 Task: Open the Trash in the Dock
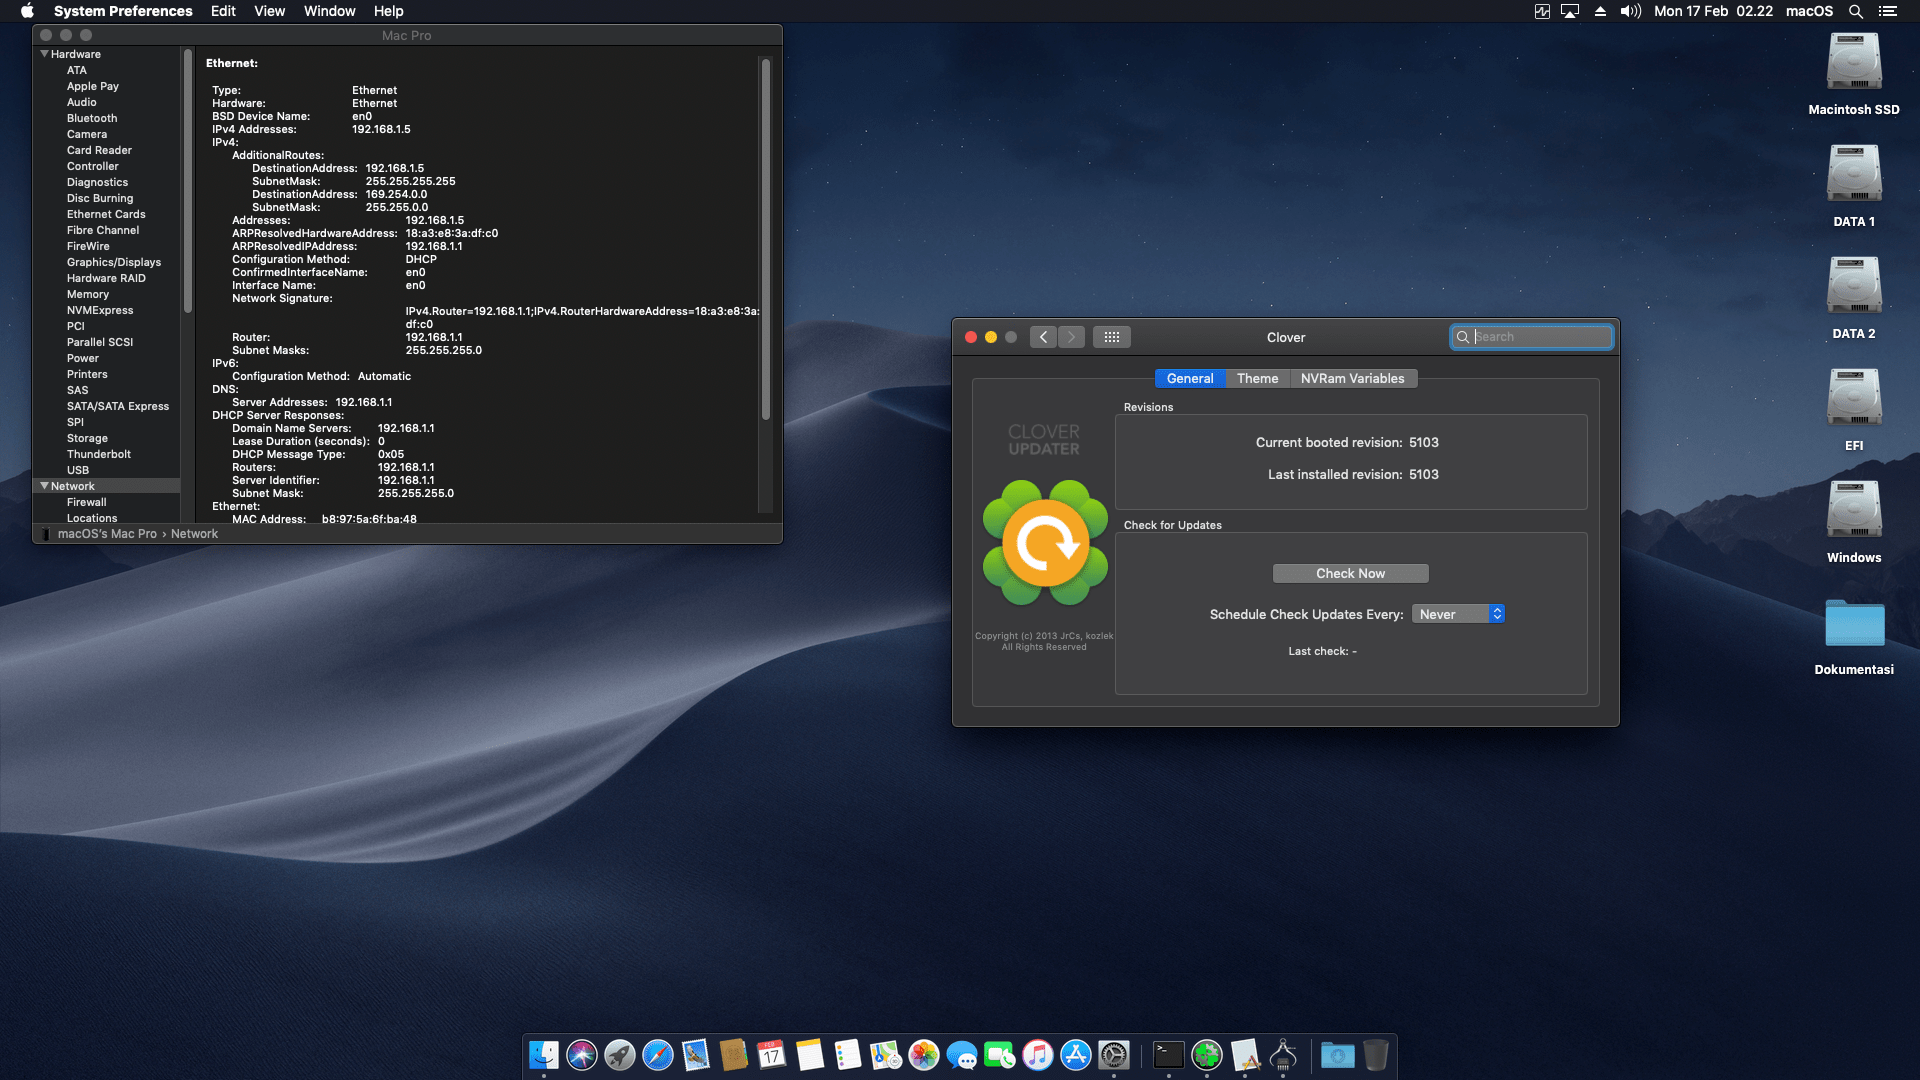point(1376,1055)
